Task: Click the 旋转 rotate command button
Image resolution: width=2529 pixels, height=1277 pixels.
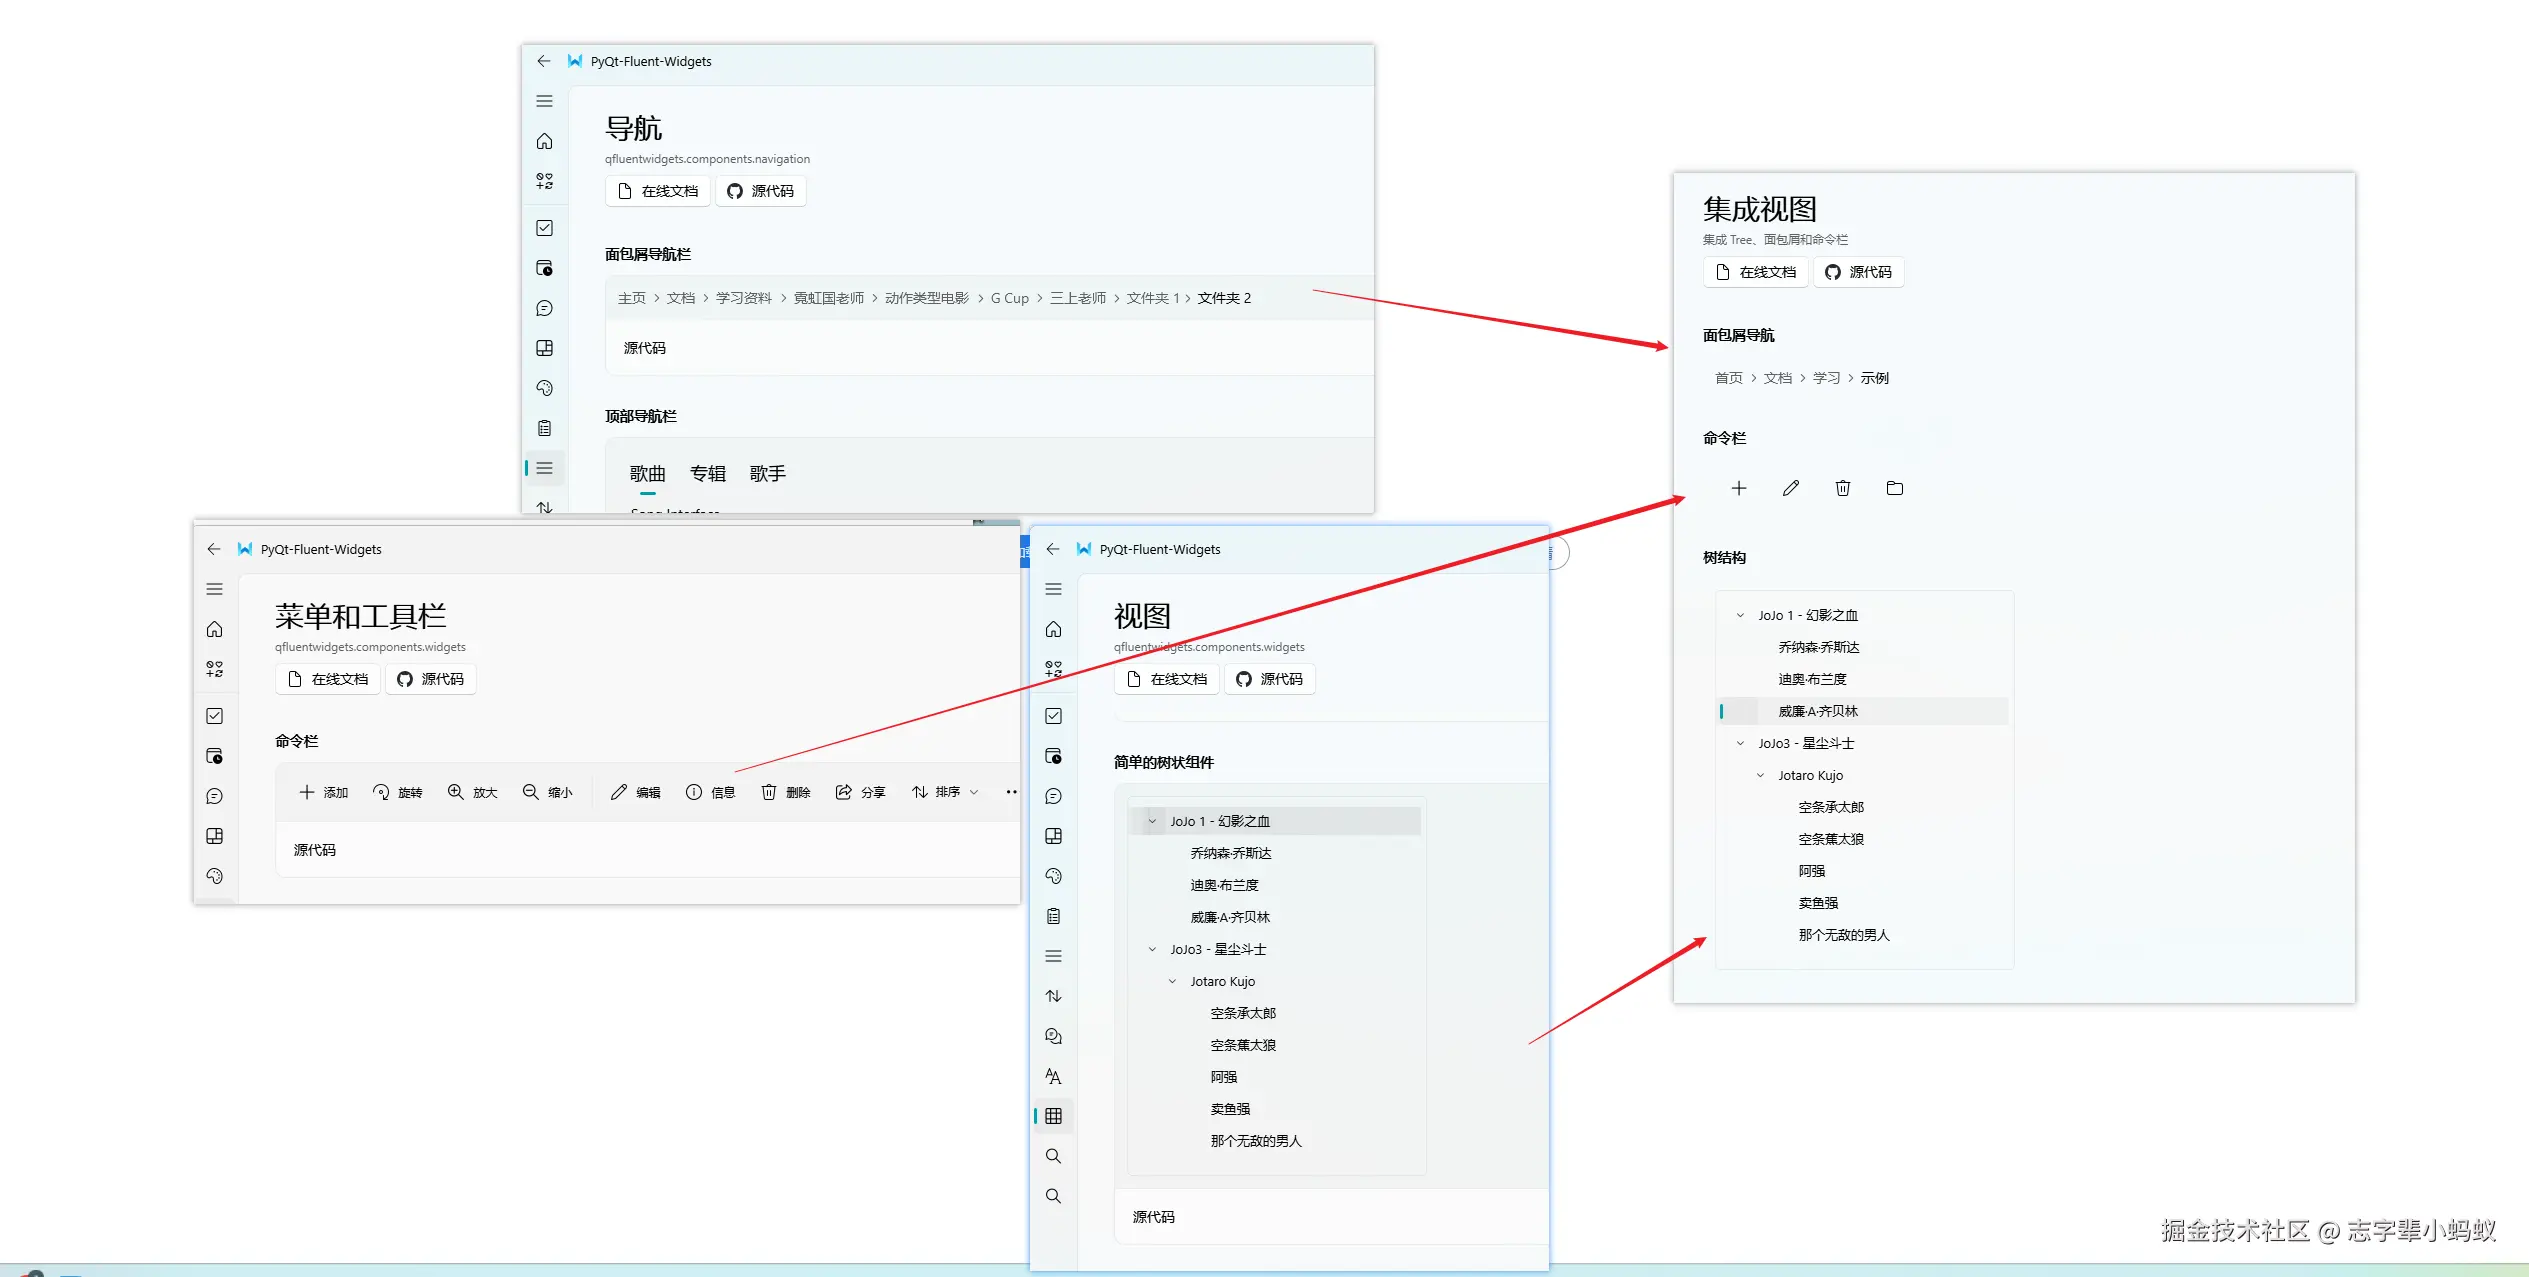Action: click(x=397, y=792)
